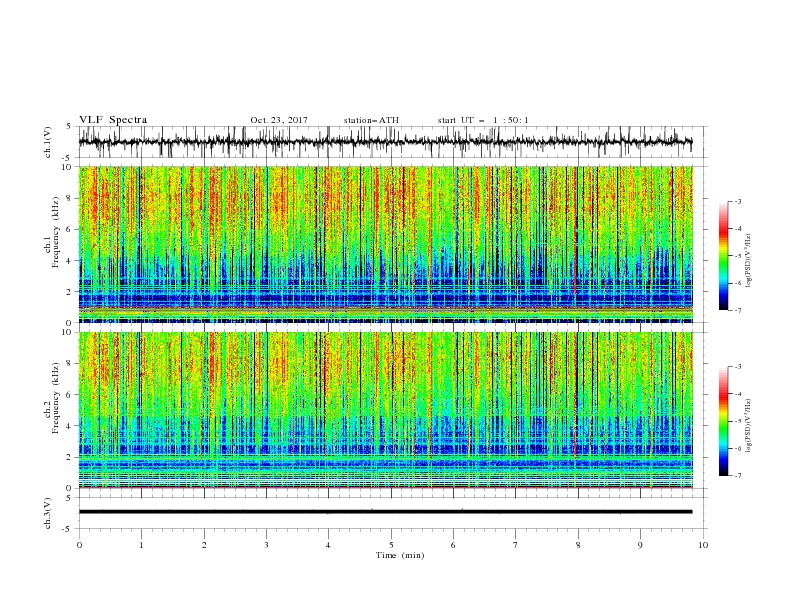The width and height of the screenshot is (792, 612).
Task: Click the ch.1 Frequency (kHz) axis label
Action: click(x=52, y=233)
